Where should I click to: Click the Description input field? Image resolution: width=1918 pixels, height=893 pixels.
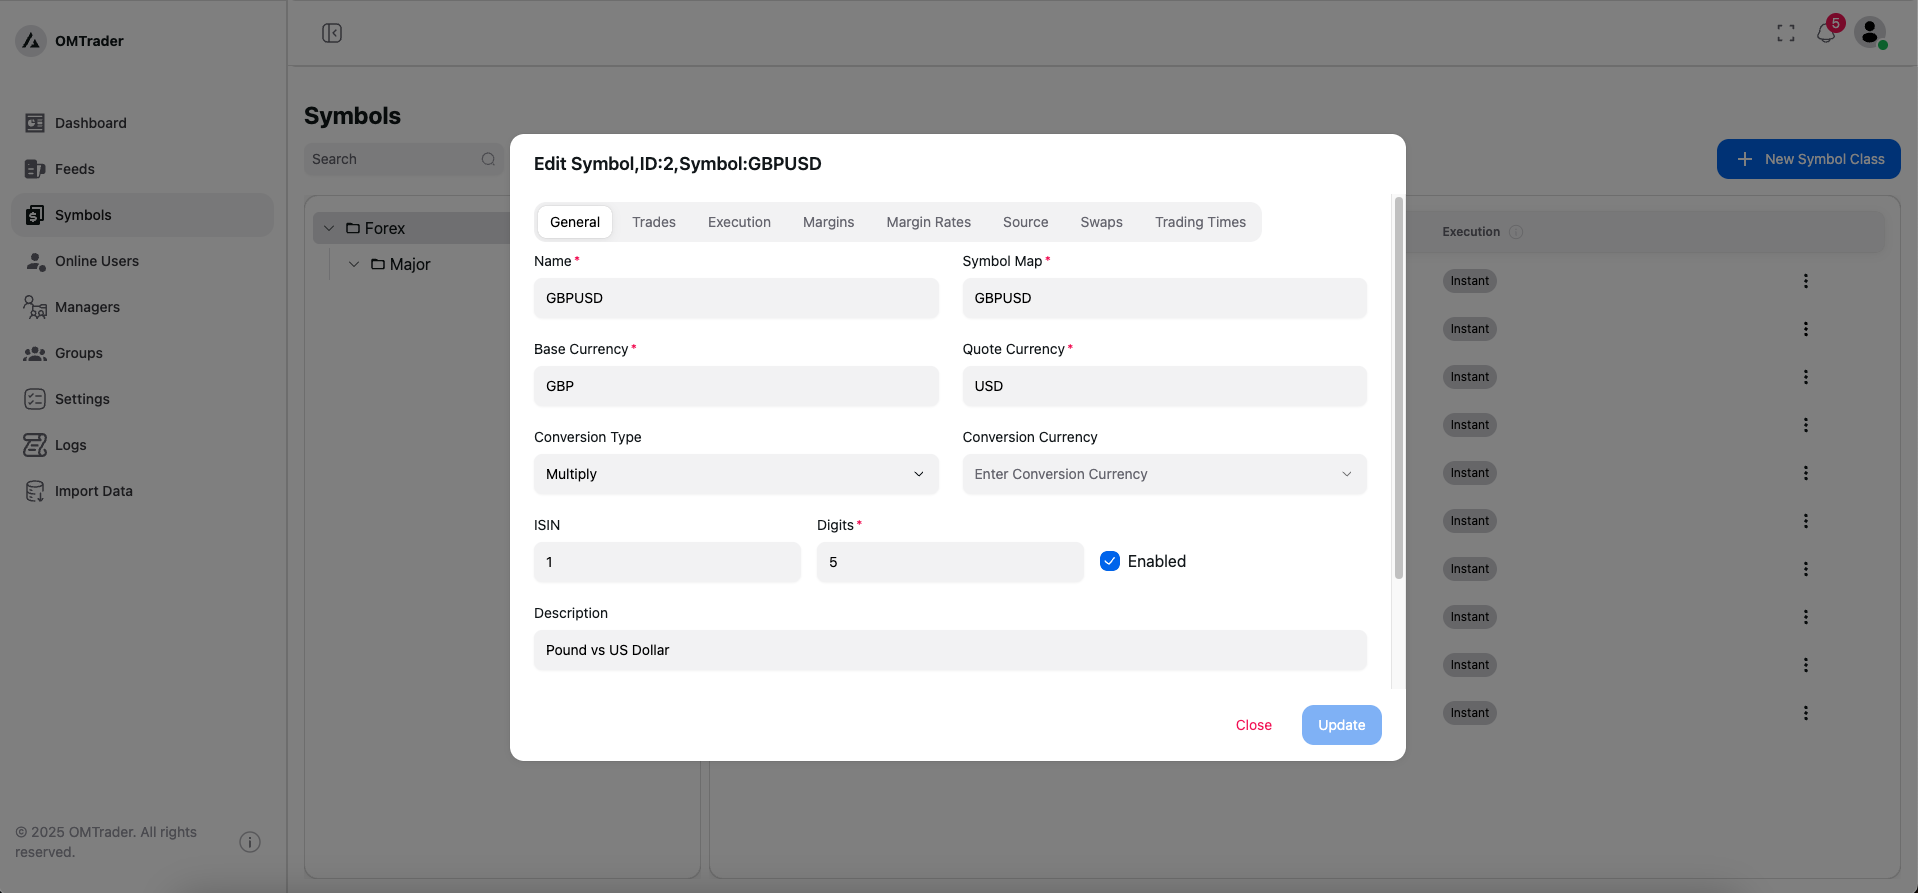point(949,650)
